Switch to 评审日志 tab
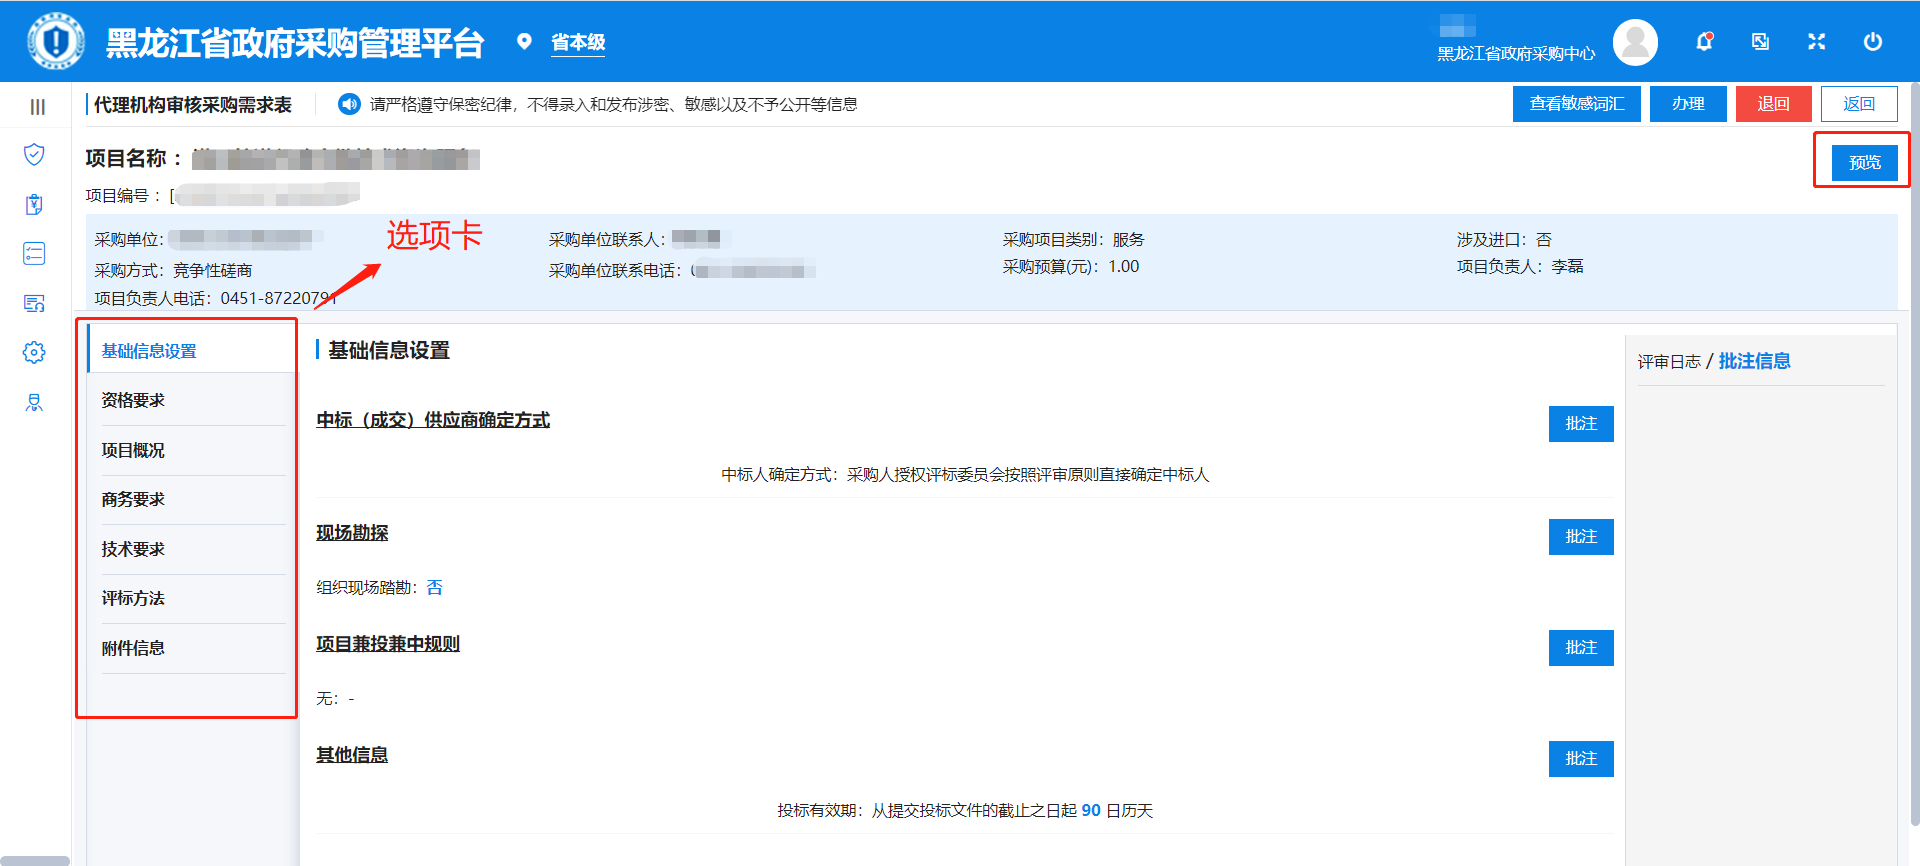Image resolution: width=1920 pixels, height=866 pixels. tap(1669, 362)
